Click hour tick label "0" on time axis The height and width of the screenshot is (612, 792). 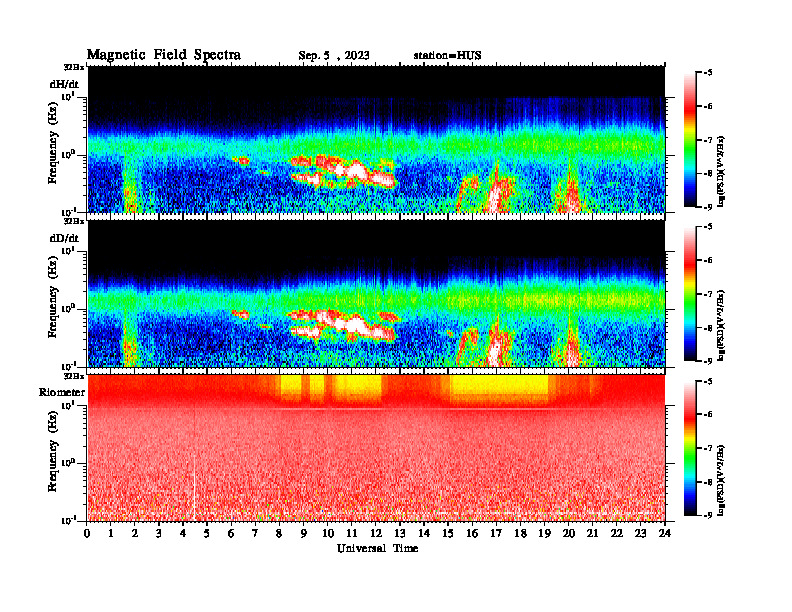[87, 533]
